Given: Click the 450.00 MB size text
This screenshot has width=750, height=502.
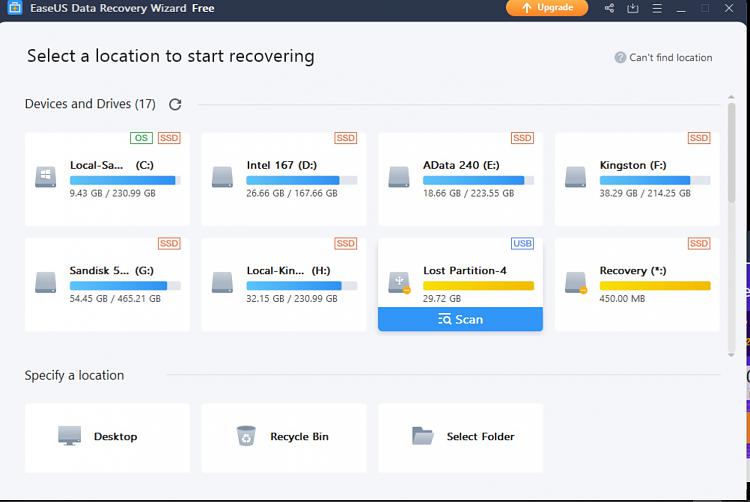Looking at the screenshot, I should [622, 298].
